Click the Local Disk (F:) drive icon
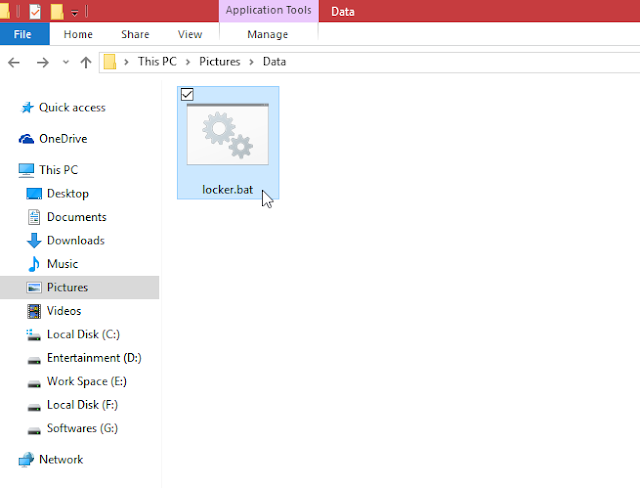This screenshot has width=640, height=488. 34,407
